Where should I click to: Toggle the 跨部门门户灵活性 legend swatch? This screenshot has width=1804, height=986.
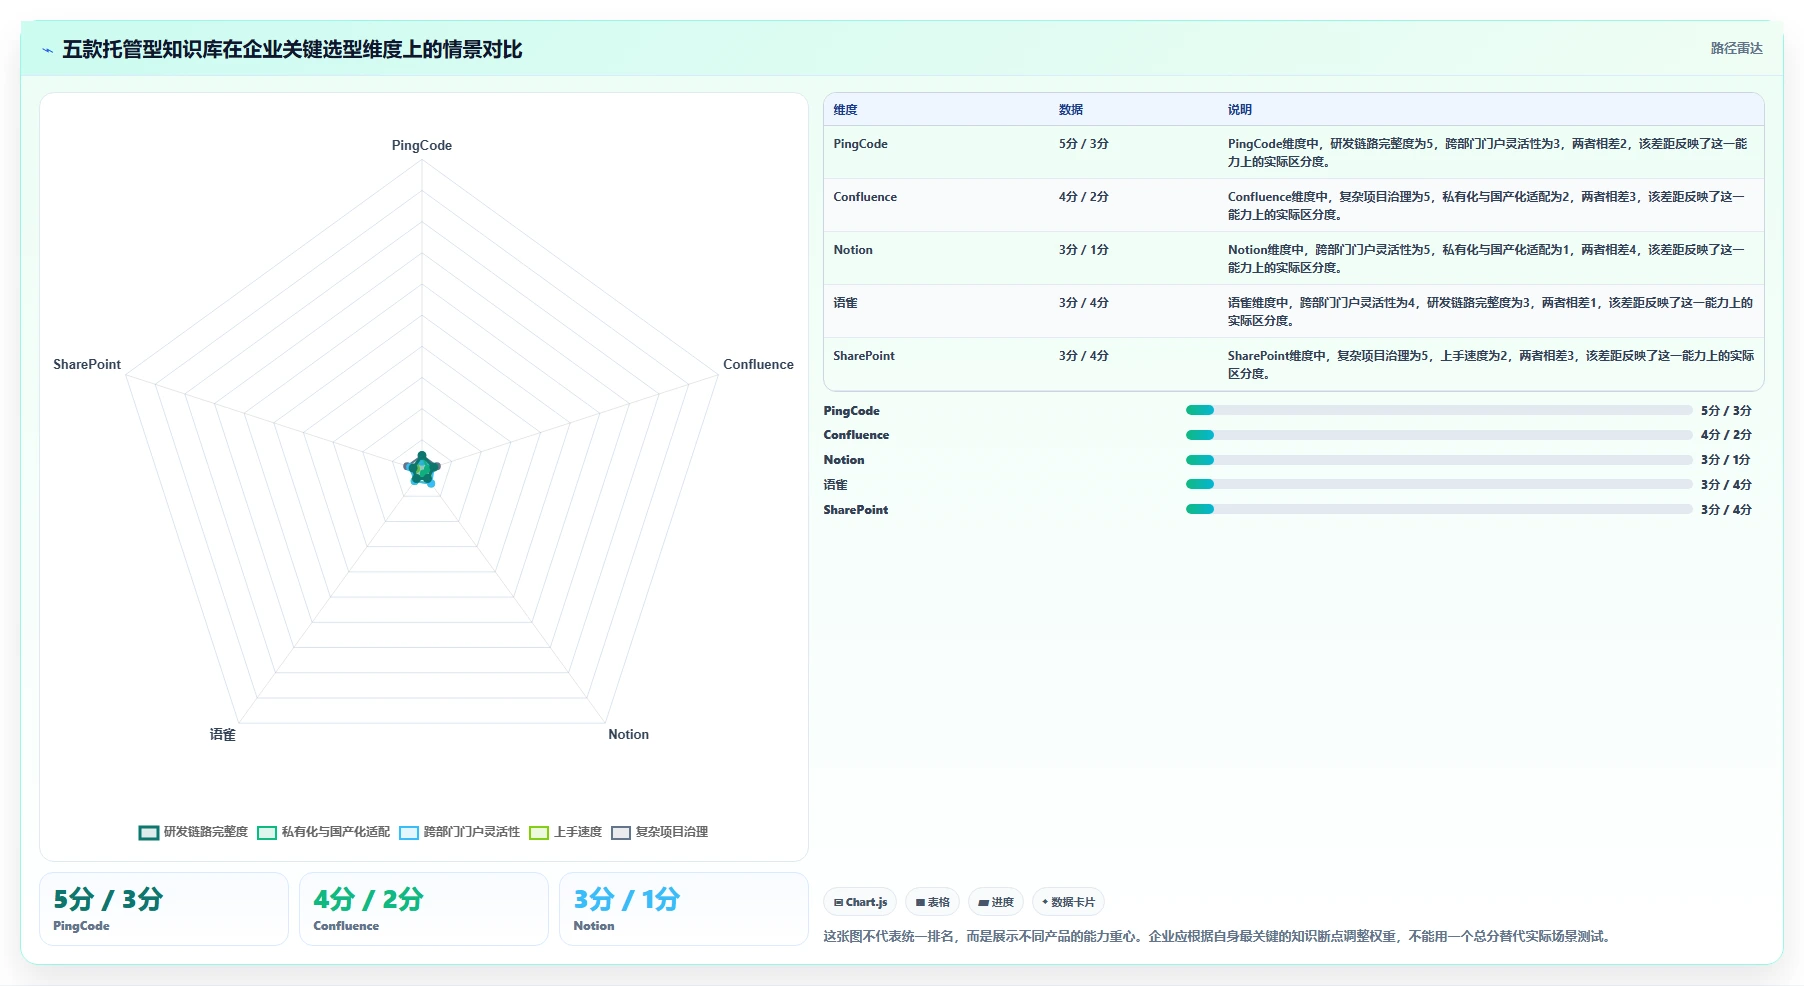409,832
